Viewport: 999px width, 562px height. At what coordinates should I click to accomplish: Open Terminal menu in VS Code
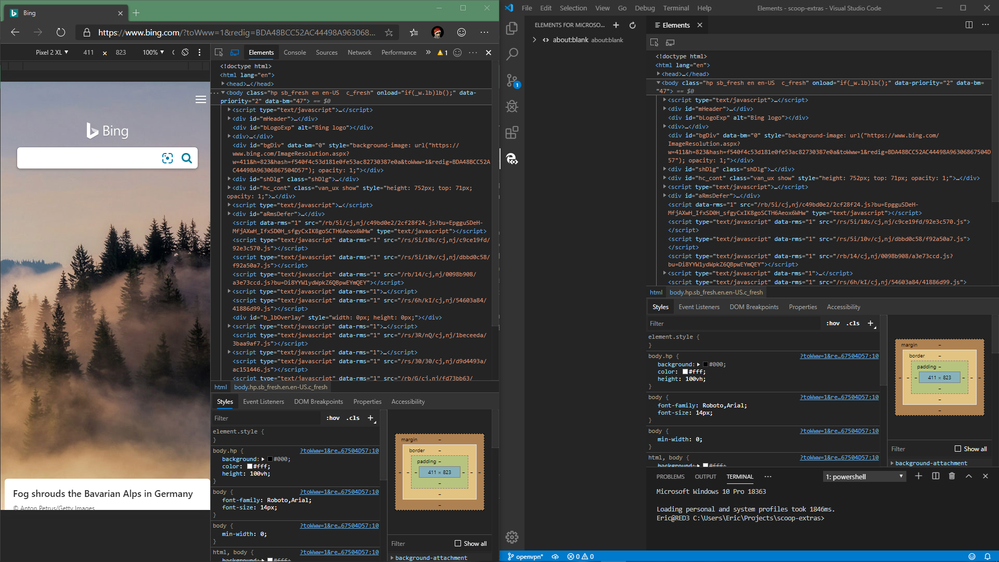[x=676, y=8]
